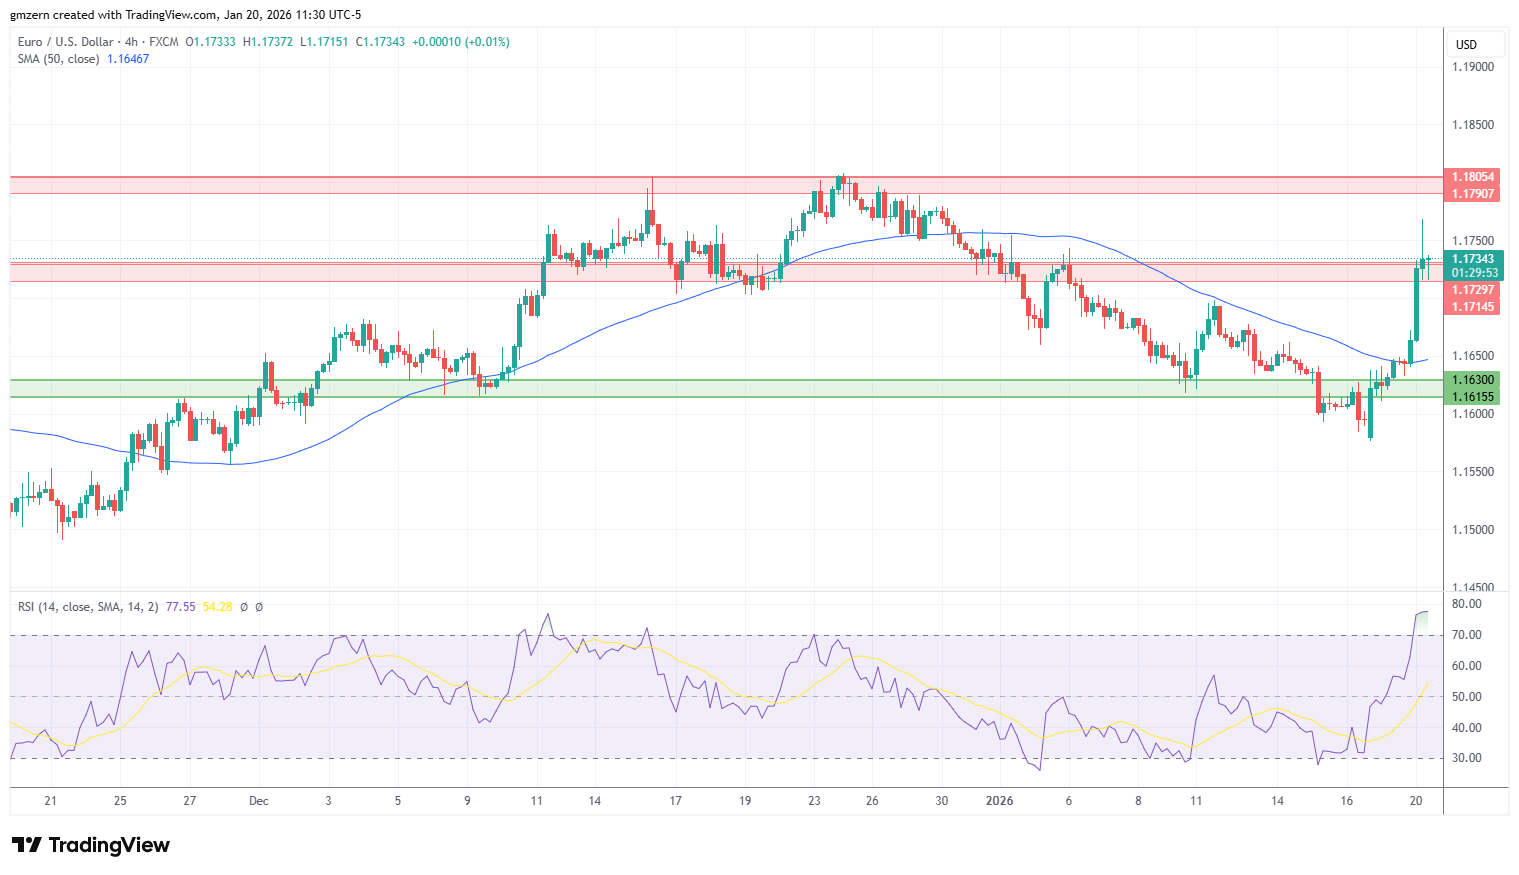1519x875 pixels.
Task: Click the 50.00 label on RSI scale
Action: [1466, 697]
